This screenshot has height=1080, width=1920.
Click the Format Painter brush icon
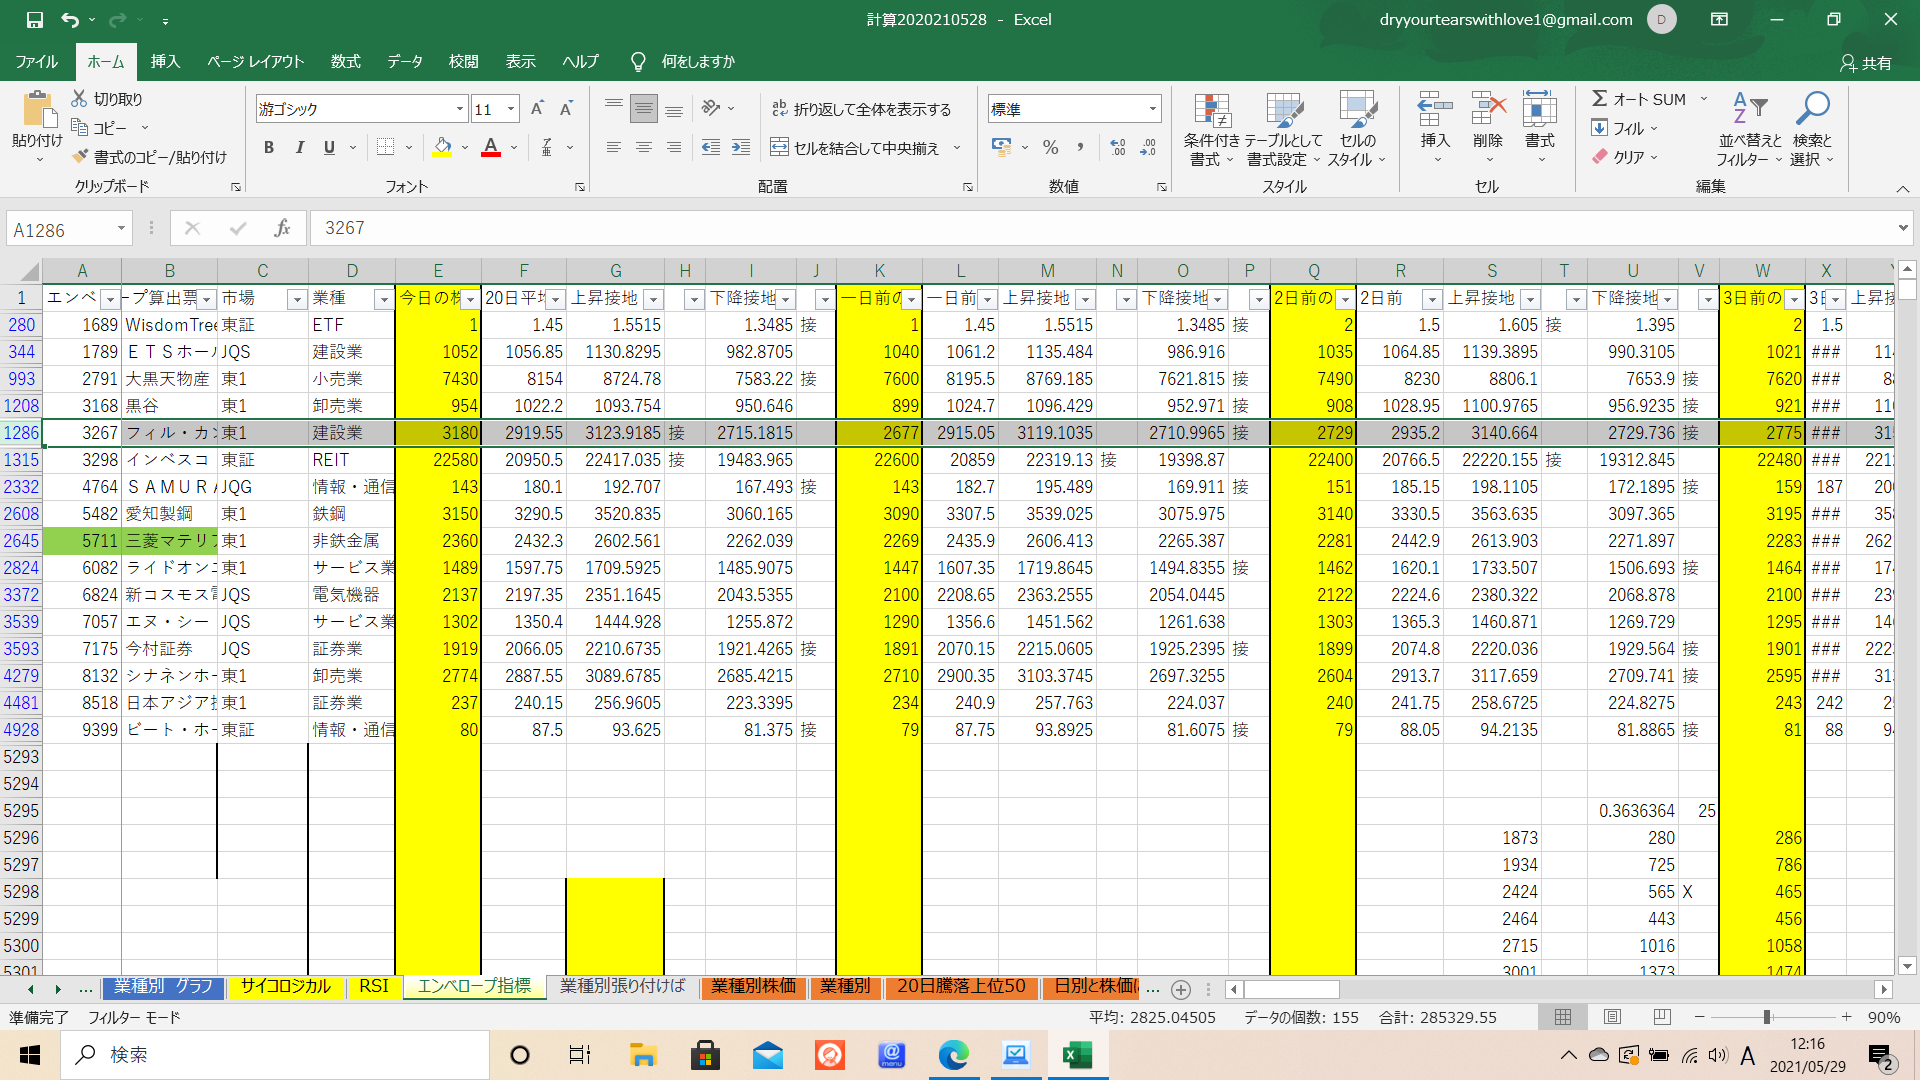[81, 157]
